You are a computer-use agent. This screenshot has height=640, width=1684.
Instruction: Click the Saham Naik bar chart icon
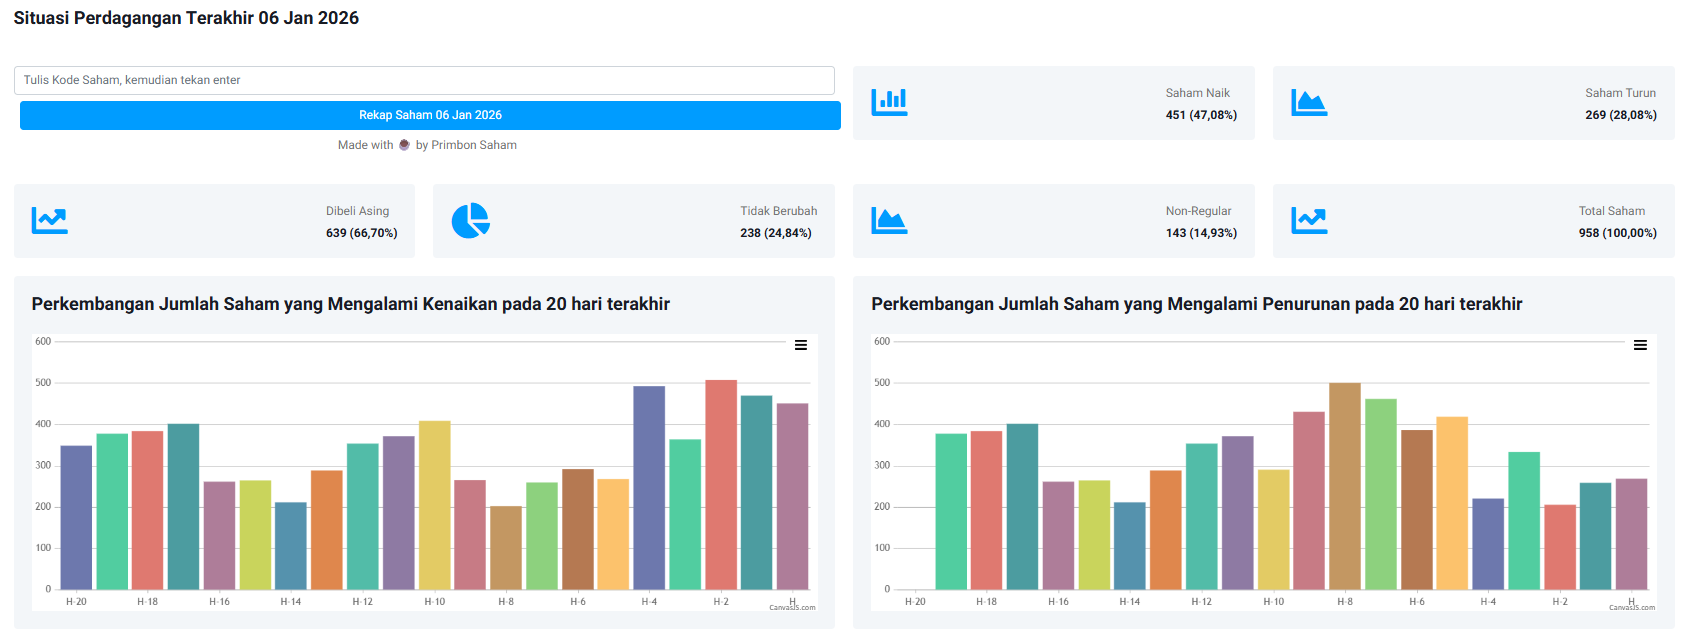point(889,102)
